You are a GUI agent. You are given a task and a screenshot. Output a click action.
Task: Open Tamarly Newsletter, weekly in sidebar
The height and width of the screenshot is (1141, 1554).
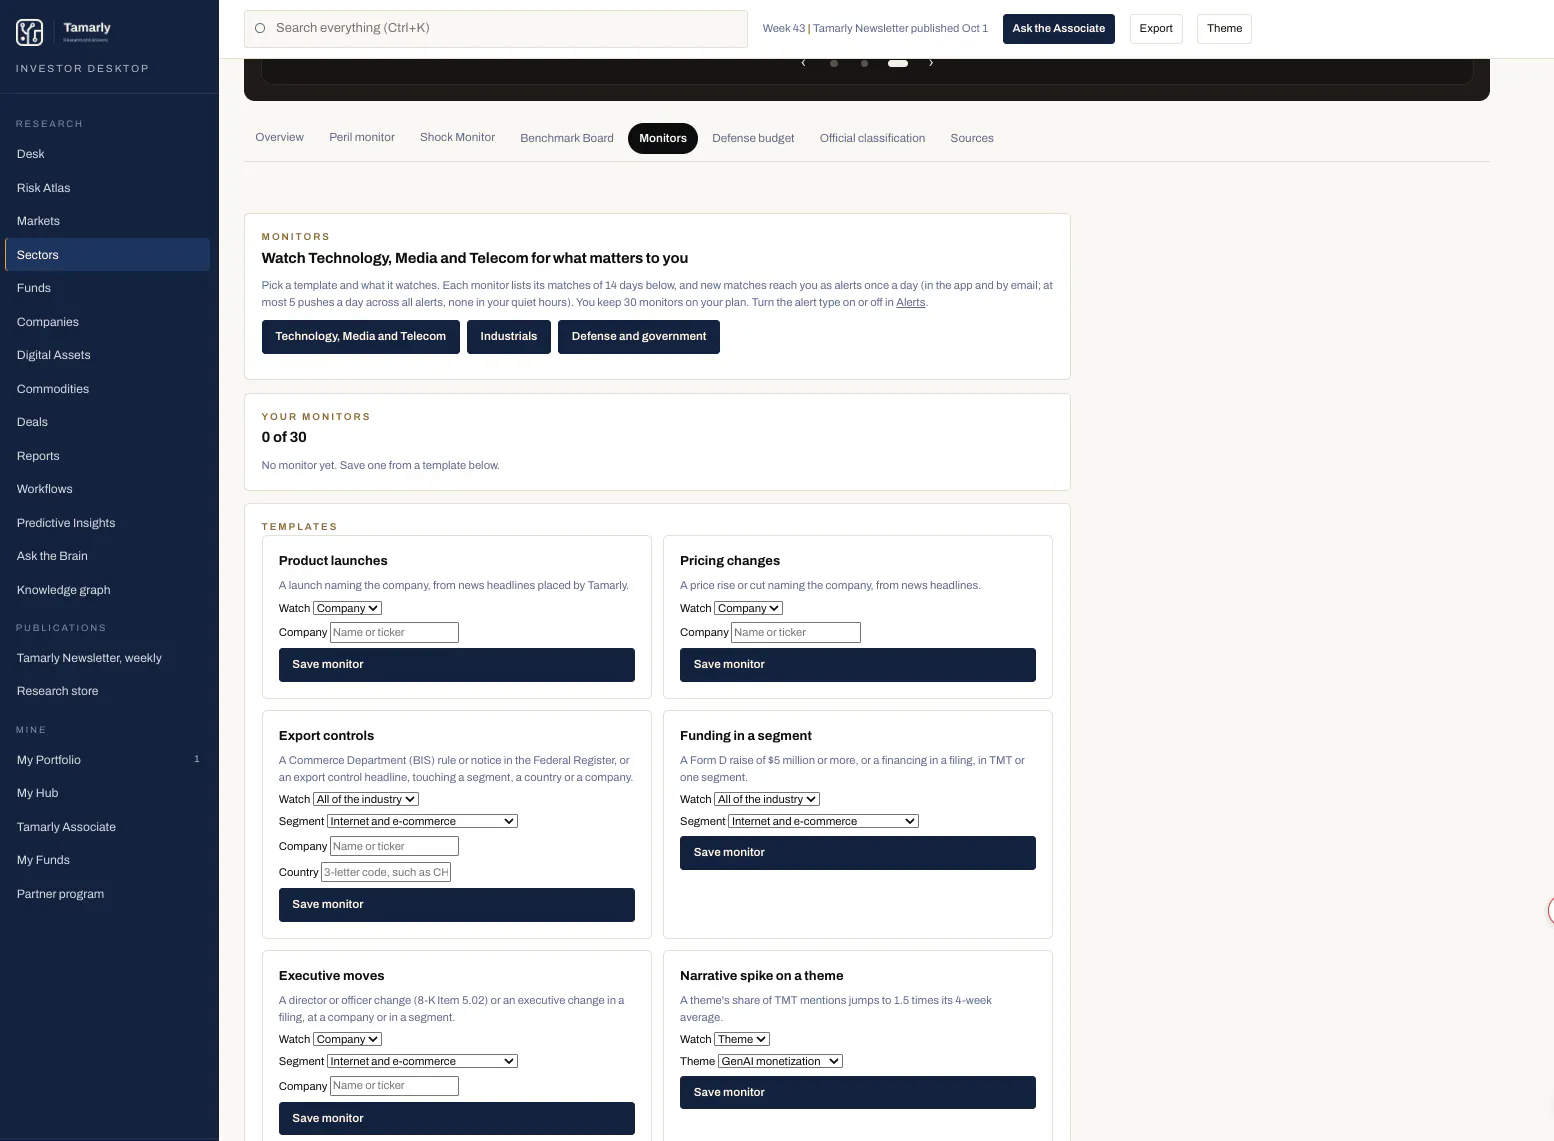pos(108,658)
